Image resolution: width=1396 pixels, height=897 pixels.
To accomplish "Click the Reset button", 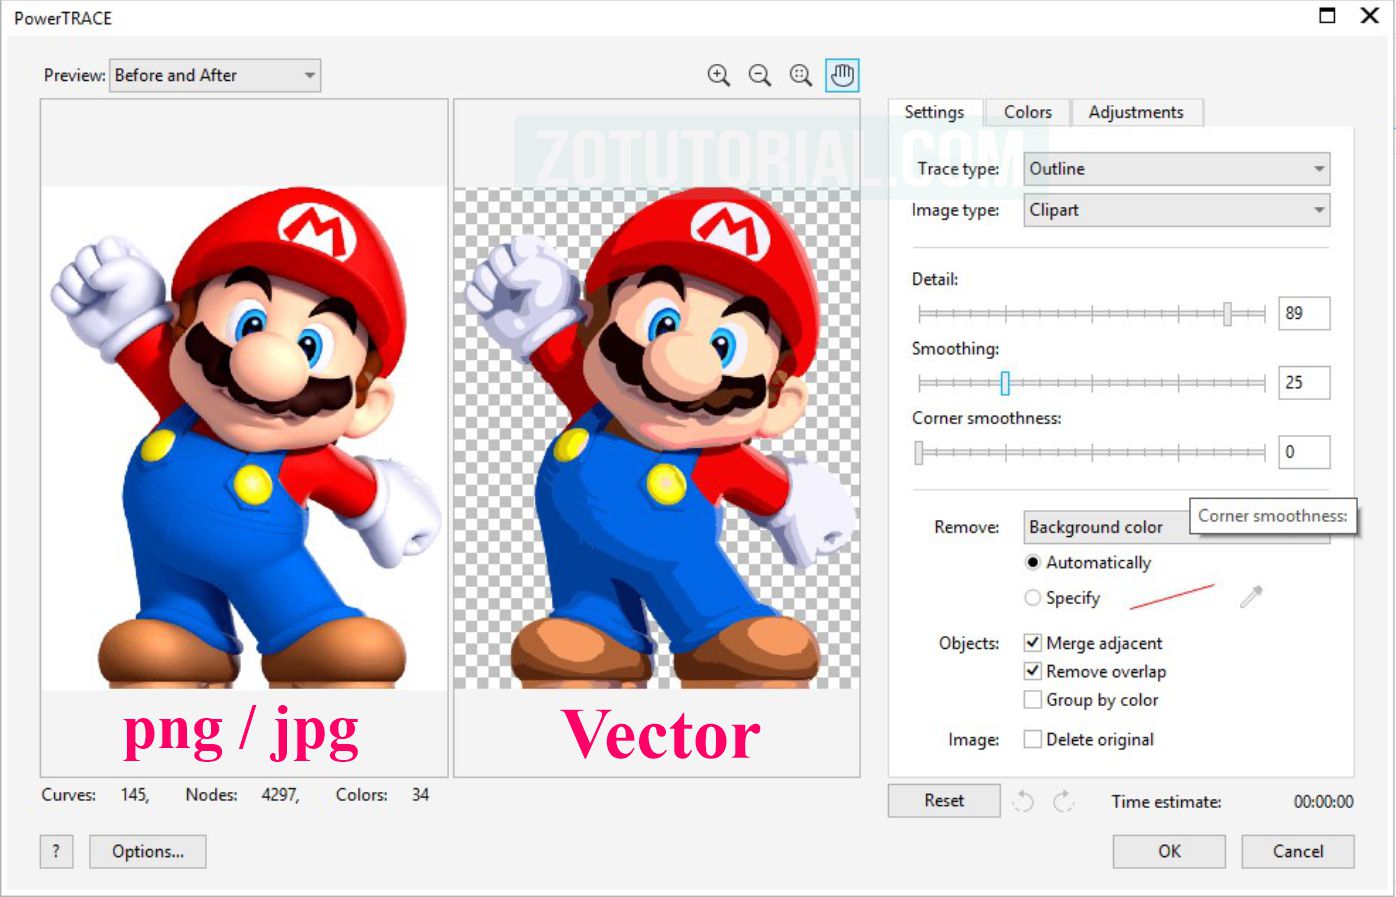I will (x=944, y=800).
